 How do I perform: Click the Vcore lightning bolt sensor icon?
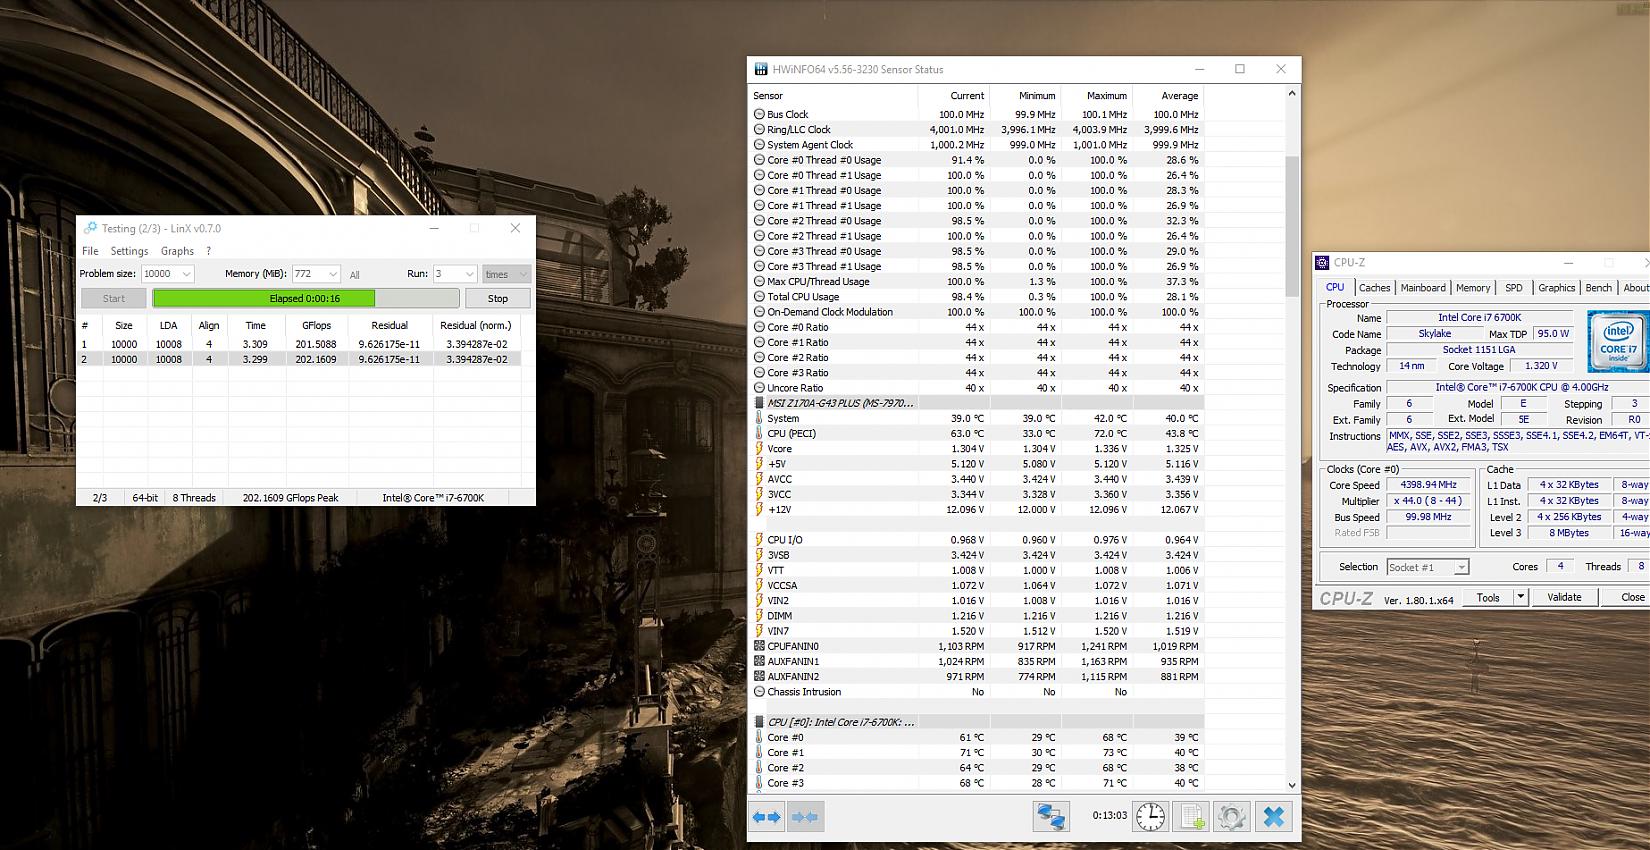(759, 449)
